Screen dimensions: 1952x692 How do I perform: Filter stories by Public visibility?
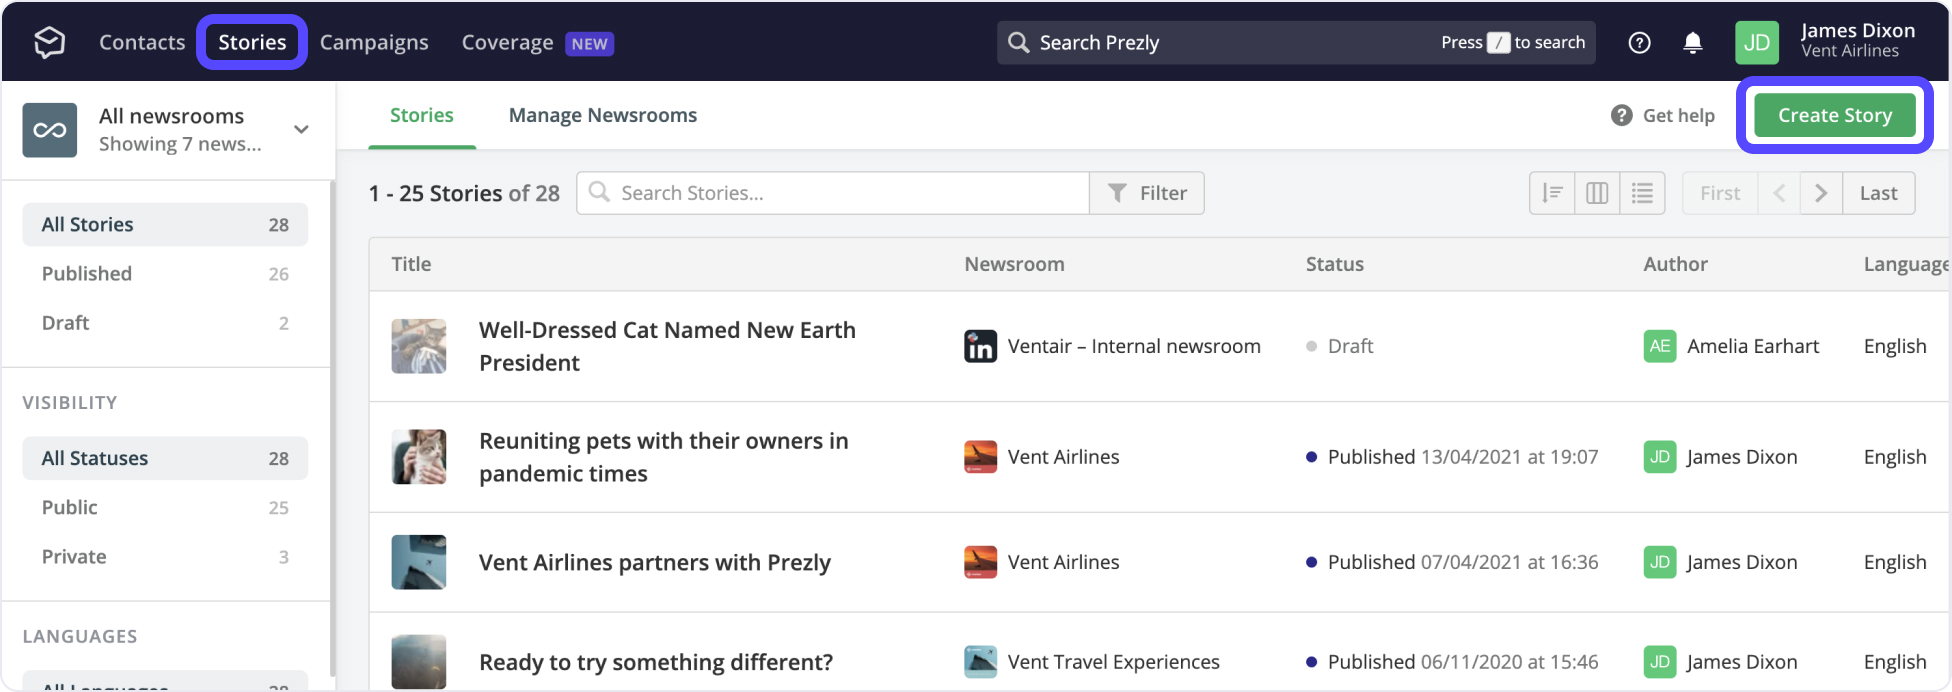click(x=165, y=507)
